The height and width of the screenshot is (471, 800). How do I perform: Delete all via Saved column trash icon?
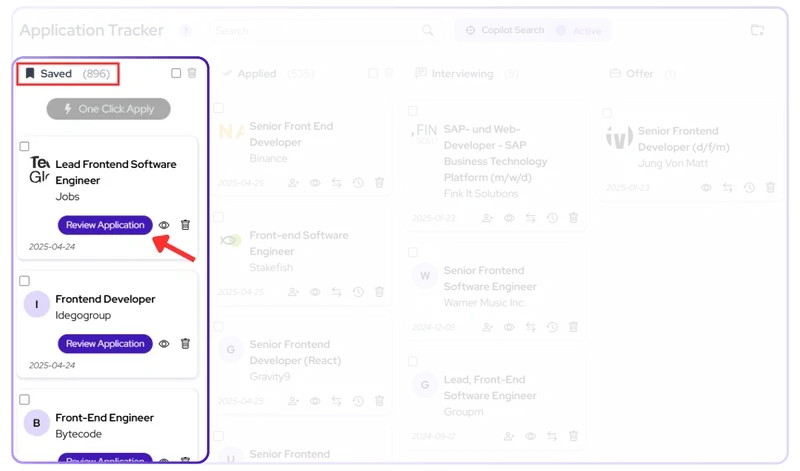click(x=192, y=73)
